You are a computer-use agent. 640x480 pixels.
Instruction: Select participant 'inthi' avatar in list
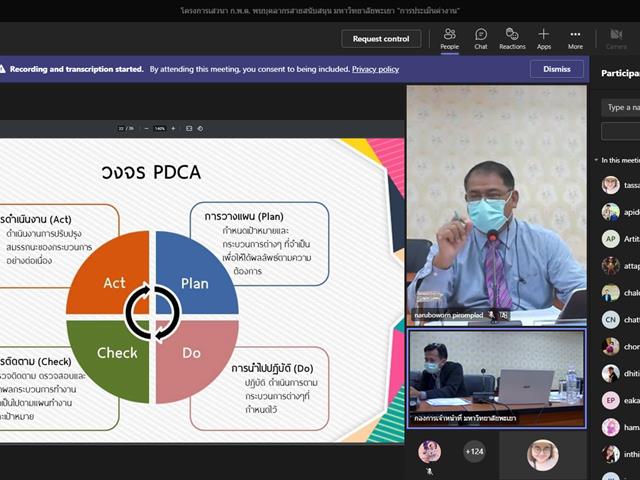coord(610,454)
